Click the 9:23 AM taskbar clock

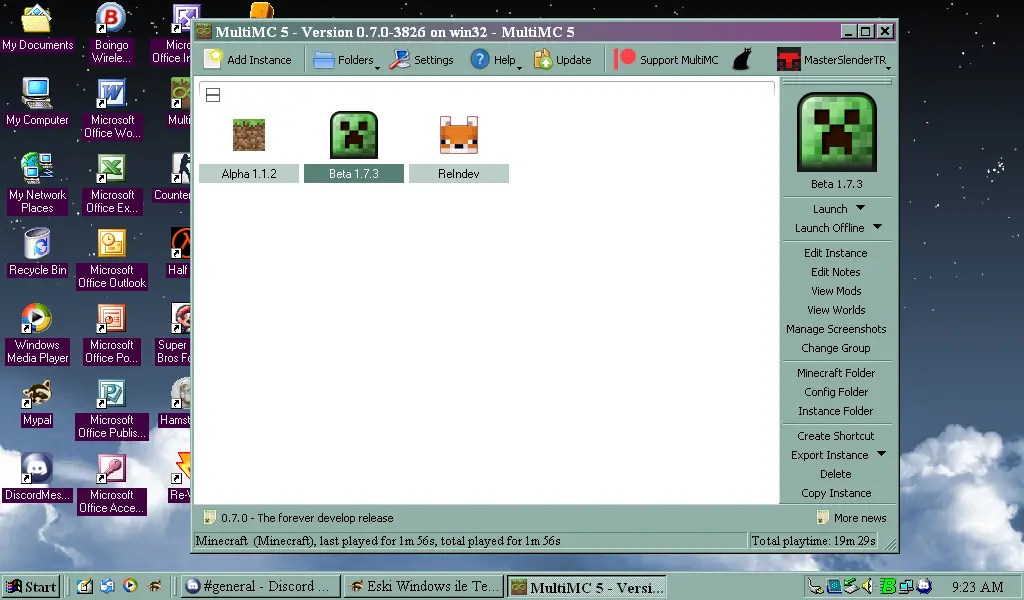(x=977, y=586)
